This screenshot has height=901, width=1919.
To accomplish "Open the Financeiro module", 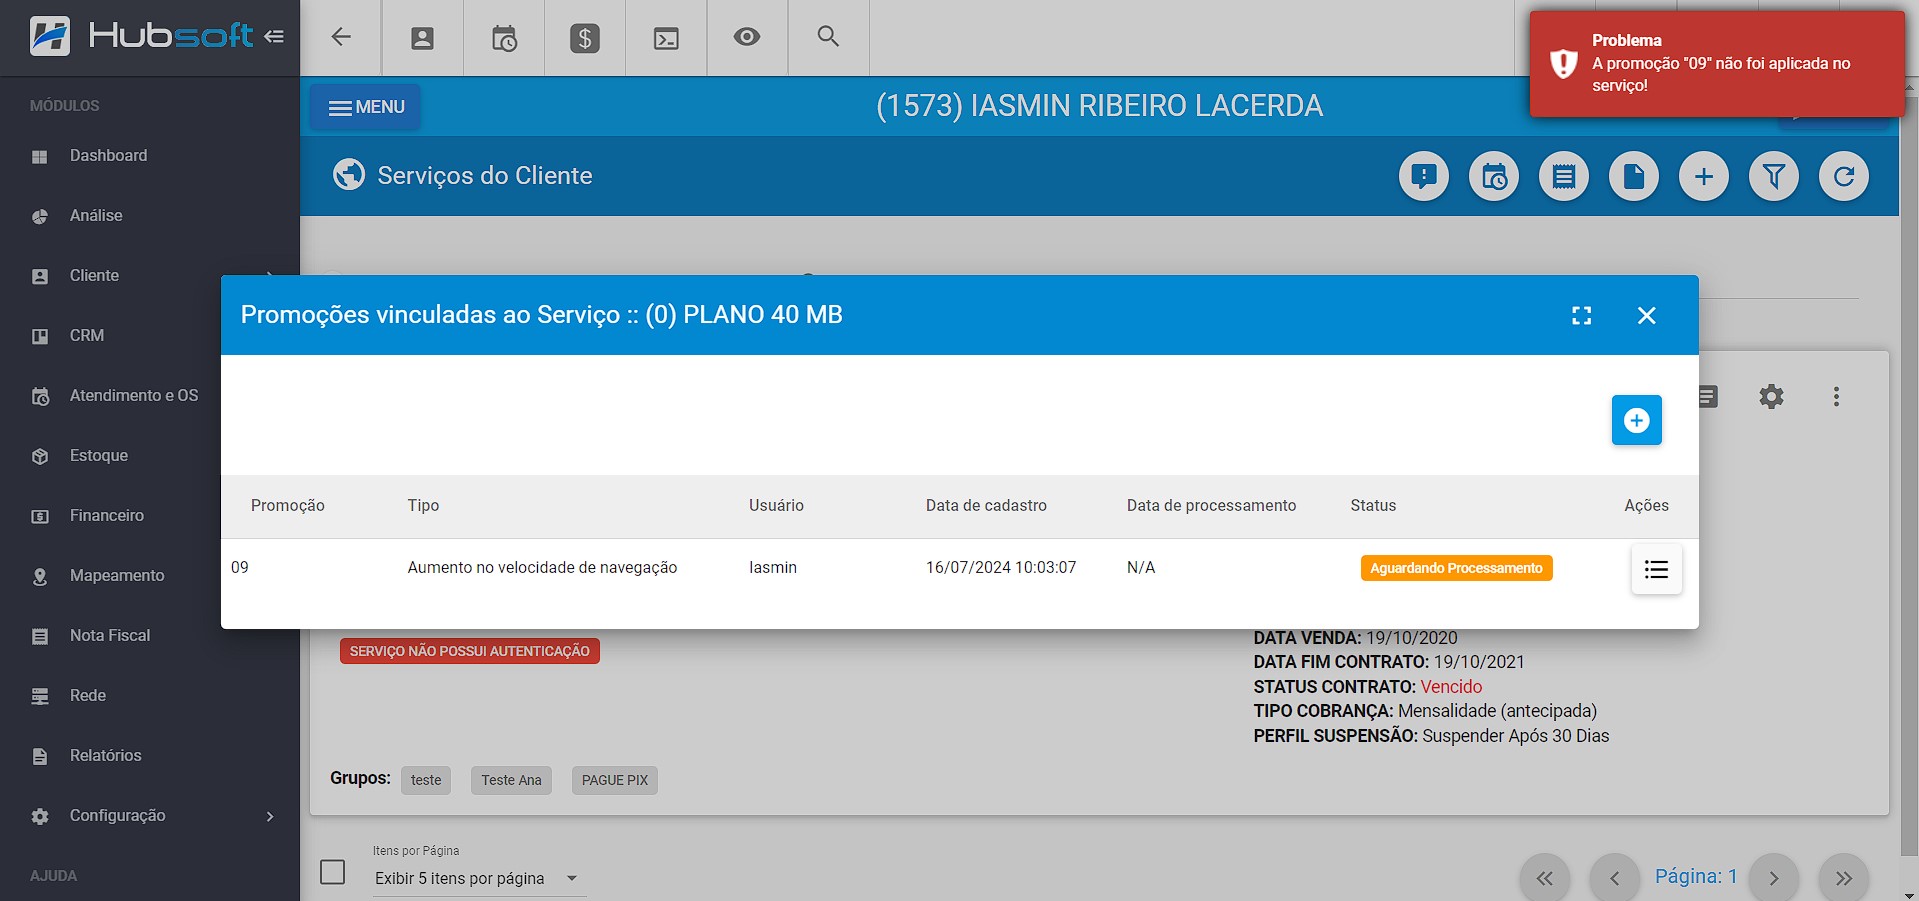I will (x=106, y=516).
